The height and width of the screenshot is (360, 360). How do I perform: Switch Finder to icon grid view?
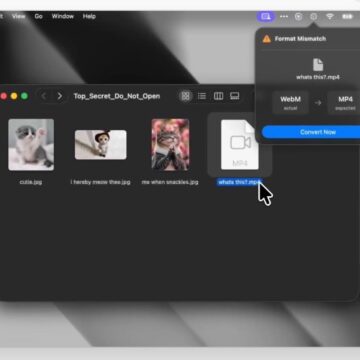click(186, 96)
